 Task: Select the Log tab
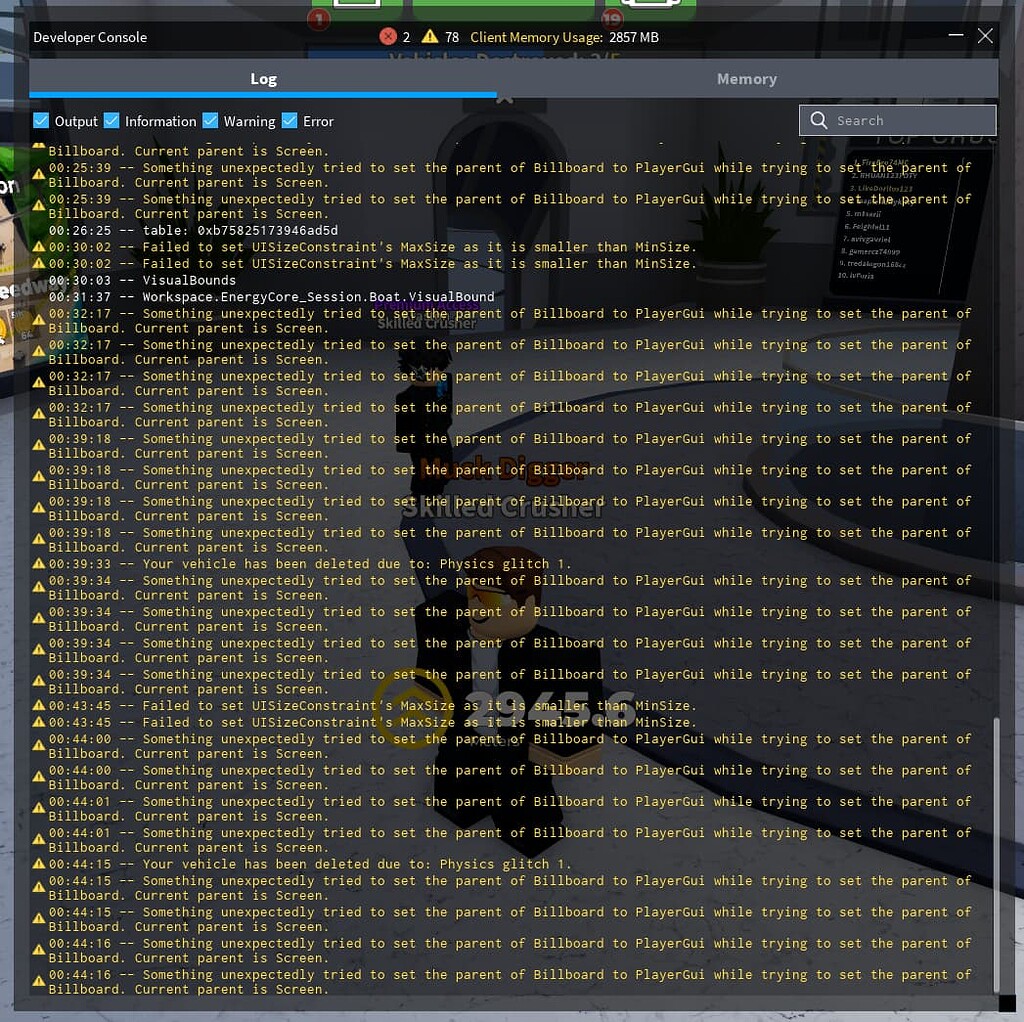coord(263,79)
